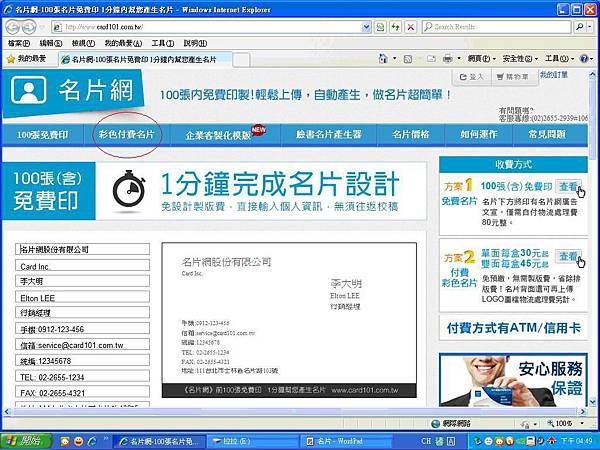600x450 pixels.
Task: Click the 開始 Start button
Action: (26, 441)
